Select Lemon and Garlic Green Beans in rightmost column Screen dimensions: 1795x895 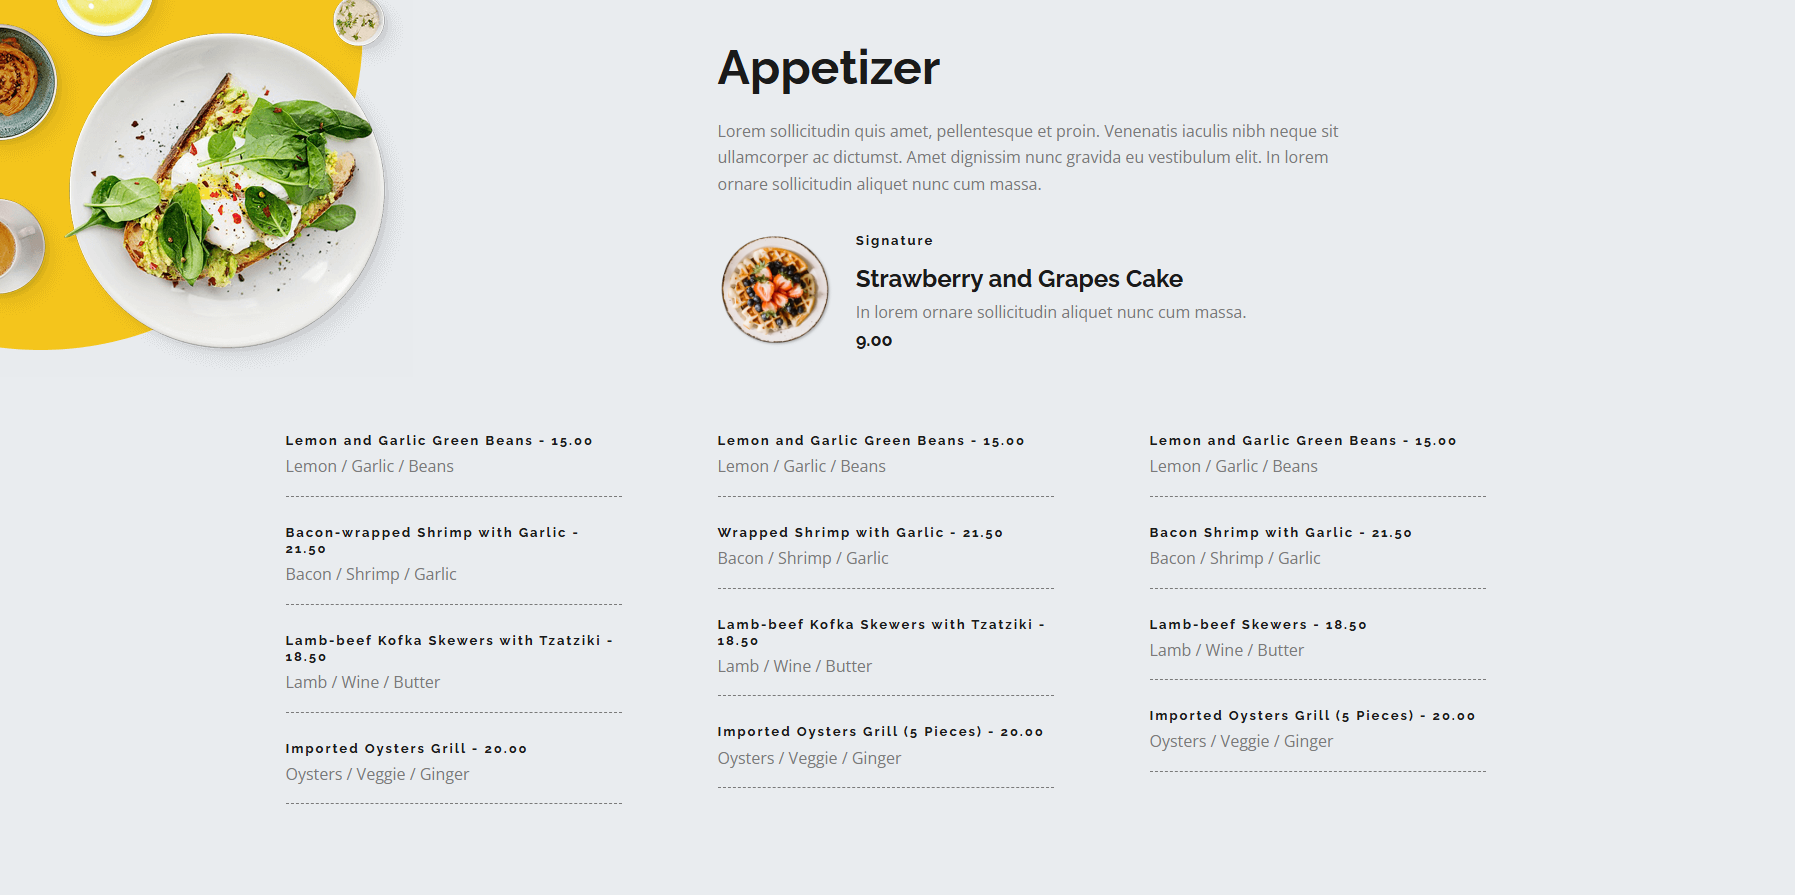pos(1302,441)
